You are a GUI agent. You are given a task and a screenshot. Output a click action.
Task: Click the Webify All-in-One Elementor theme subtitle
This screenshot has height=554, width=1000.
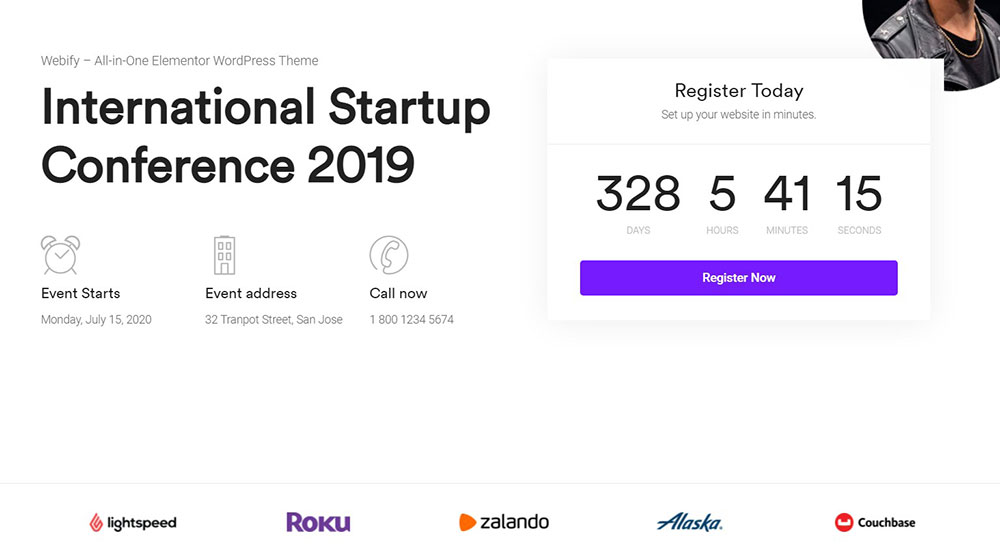(x=179, y=61)
